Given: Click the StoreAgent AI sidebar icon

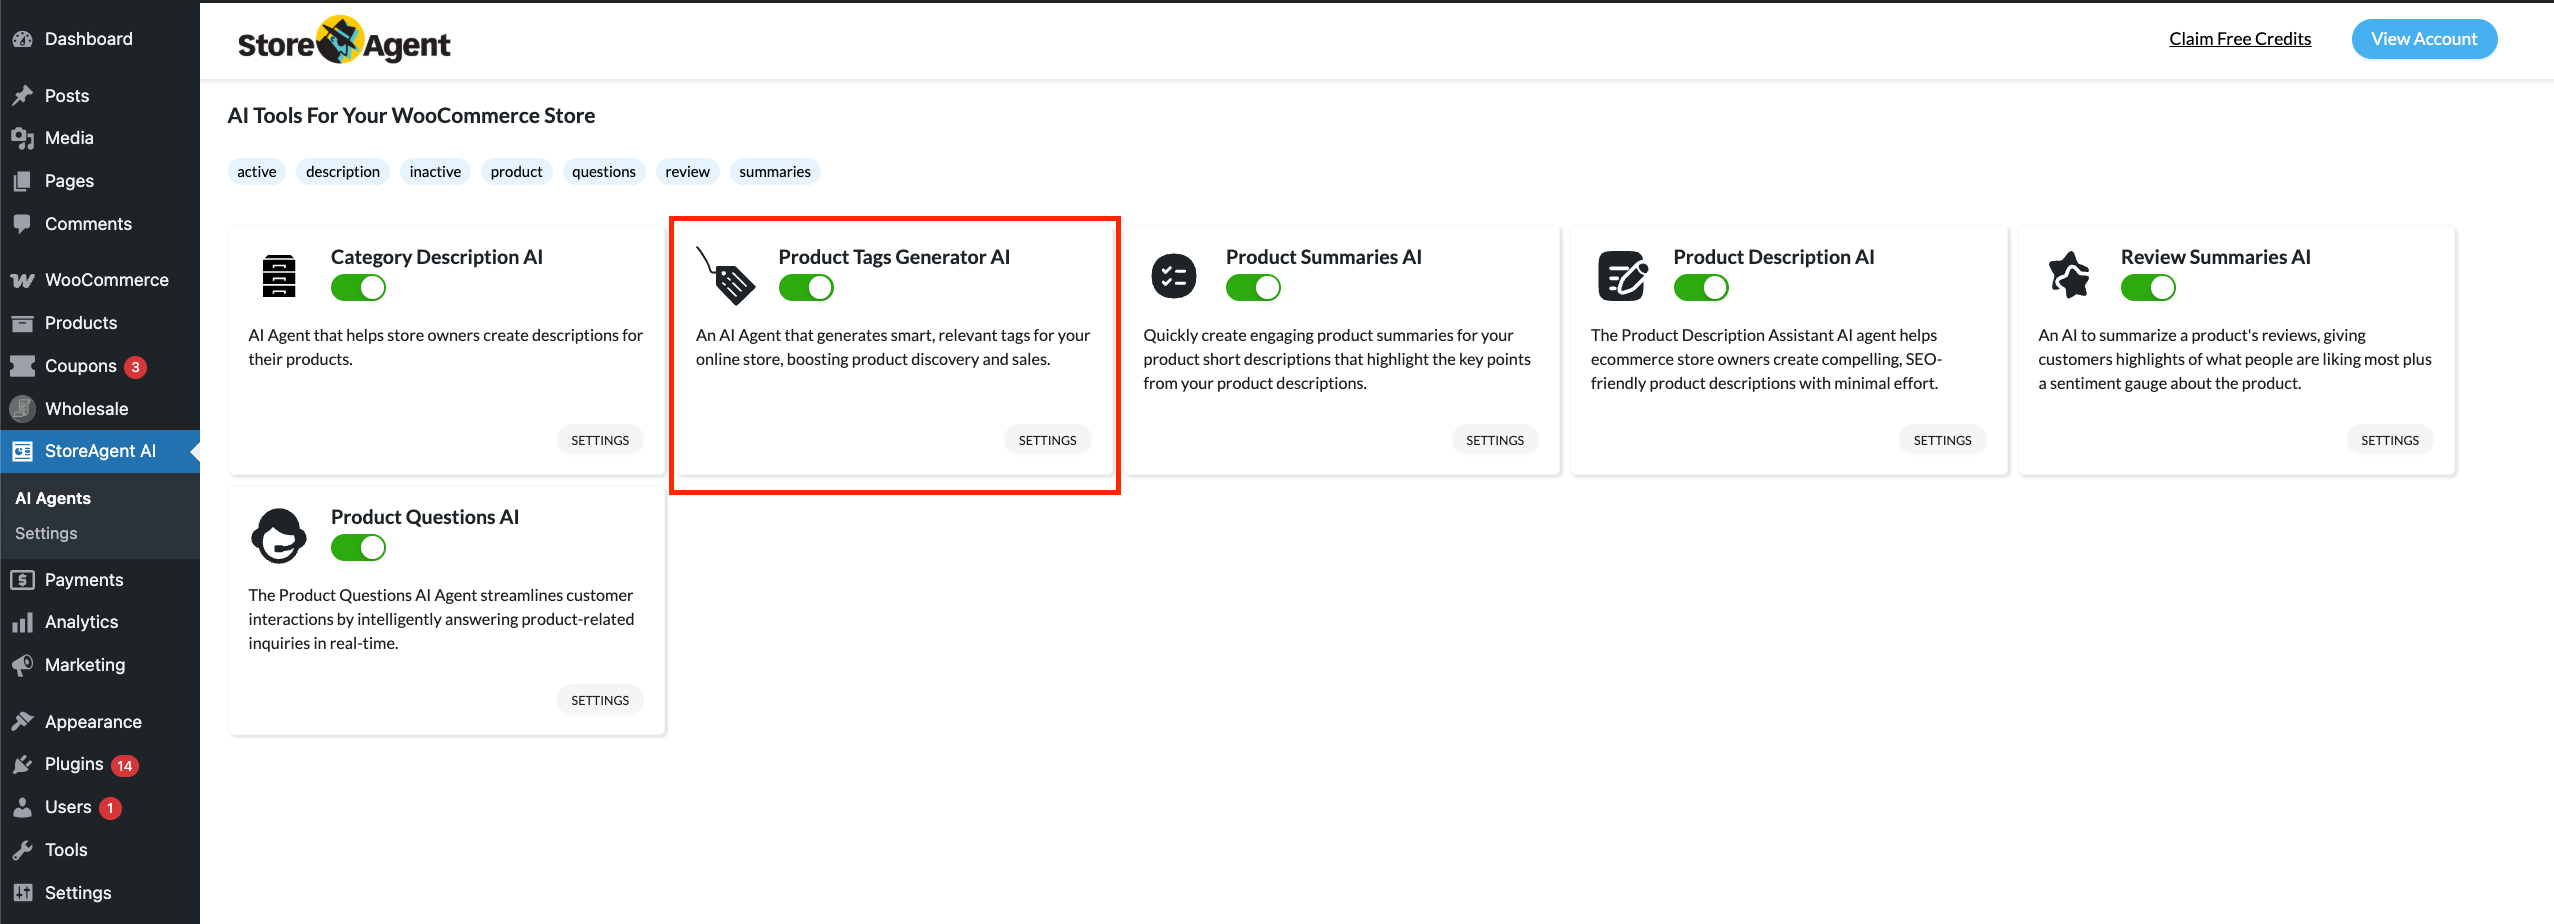Looking at the screenshot, I should click(x=22, y=451).
